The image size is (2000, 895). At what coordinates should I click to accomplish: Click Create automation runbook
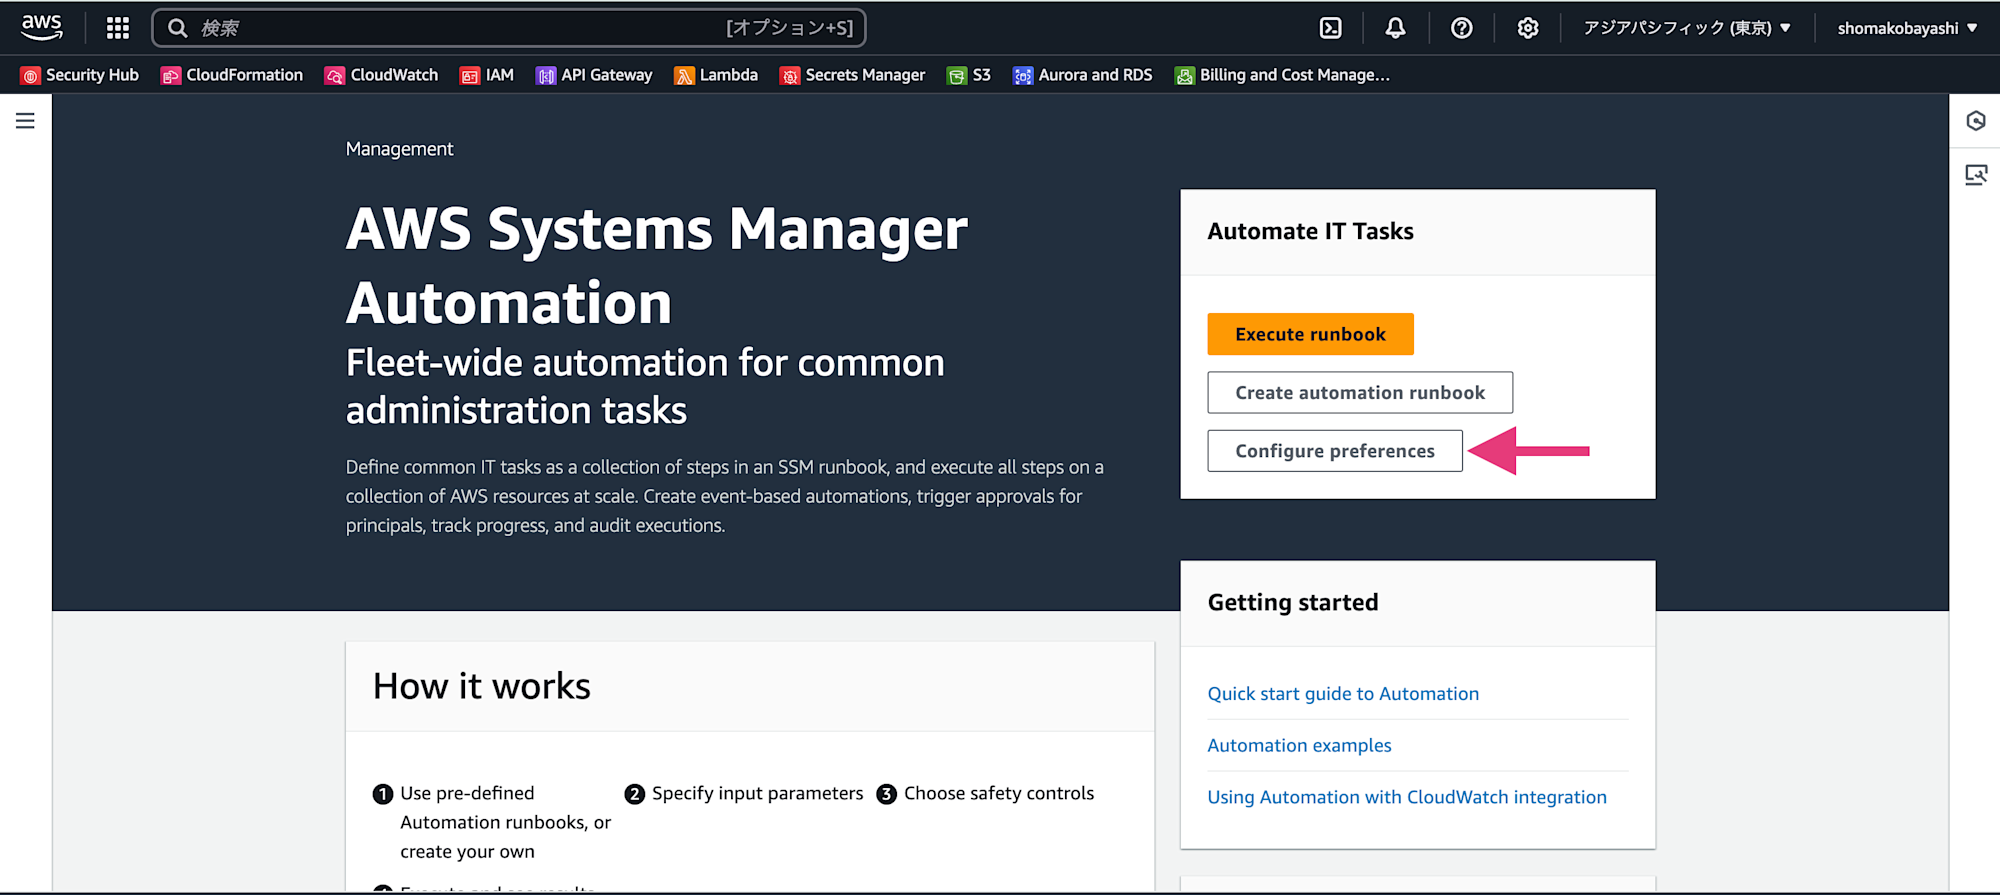[1360, 392]
